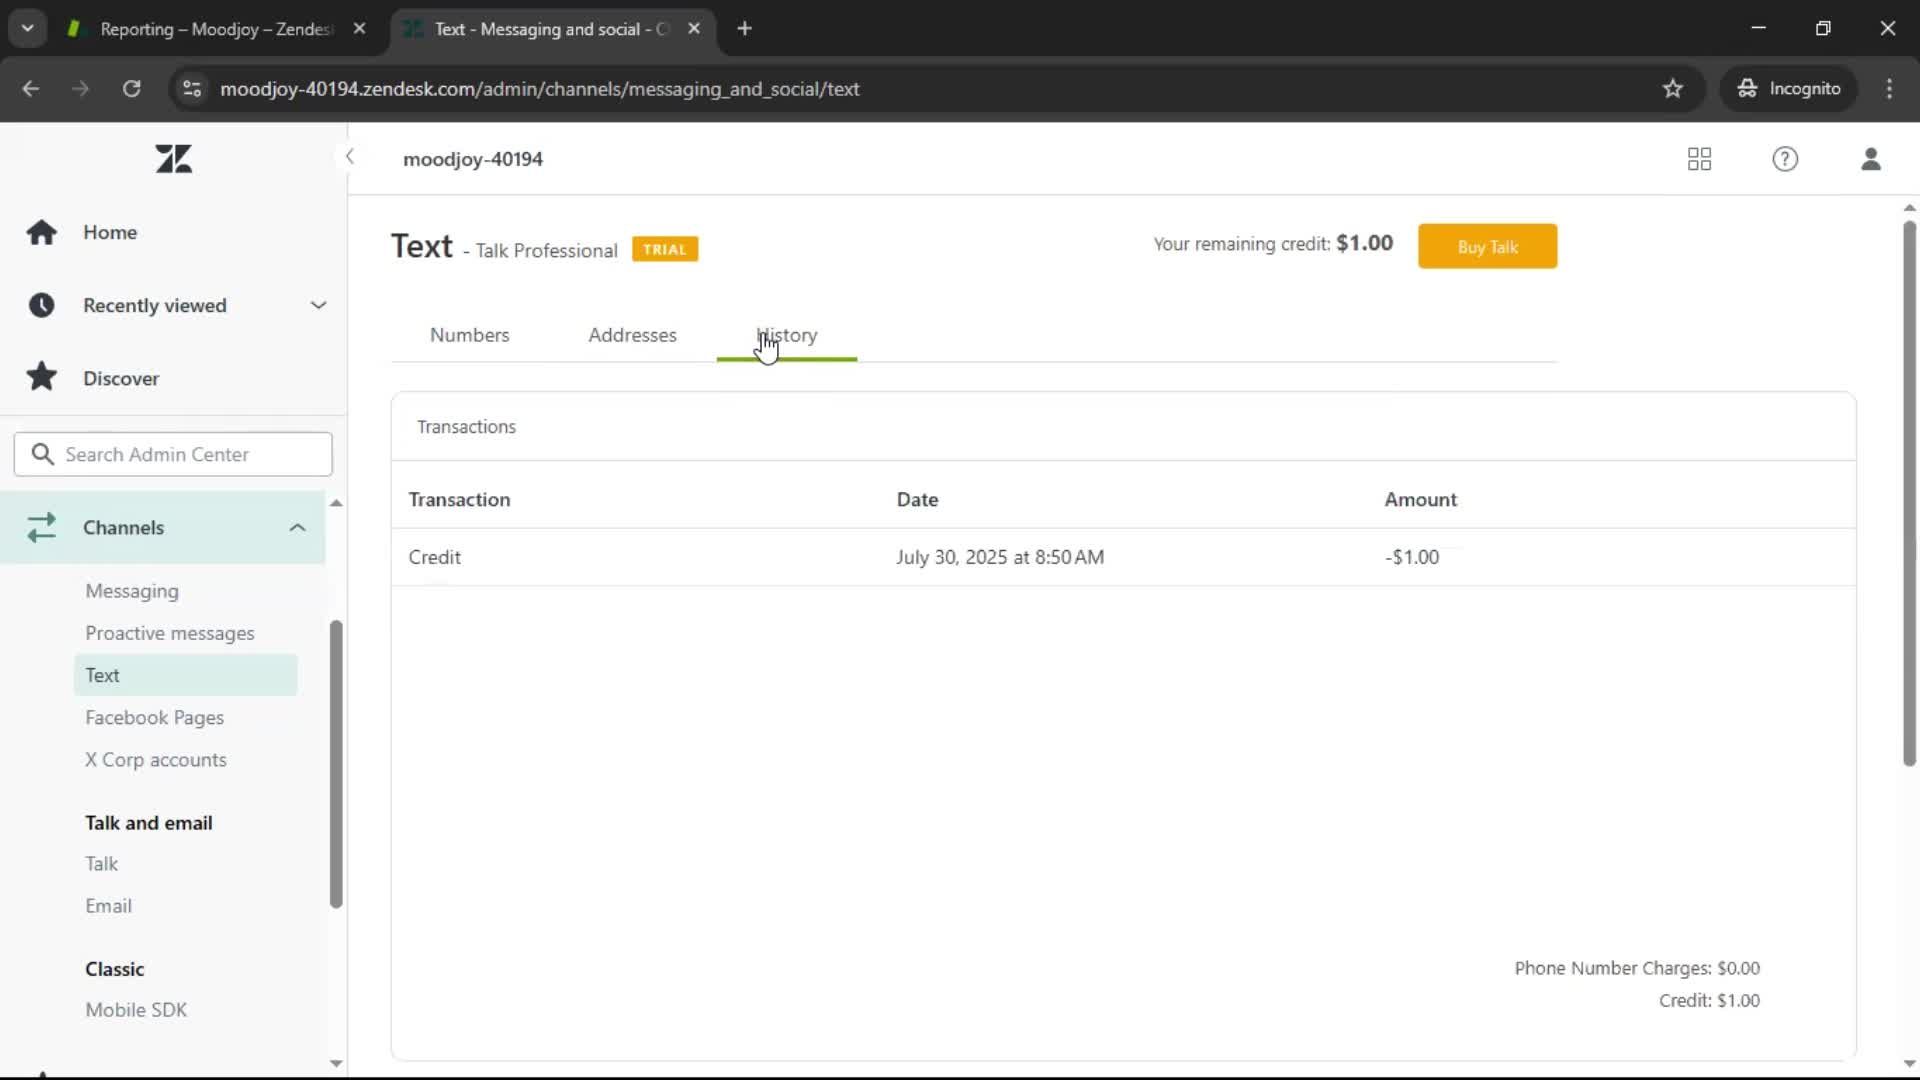
Task: Collapse the Channels section chevron
Action: point(297,527)
